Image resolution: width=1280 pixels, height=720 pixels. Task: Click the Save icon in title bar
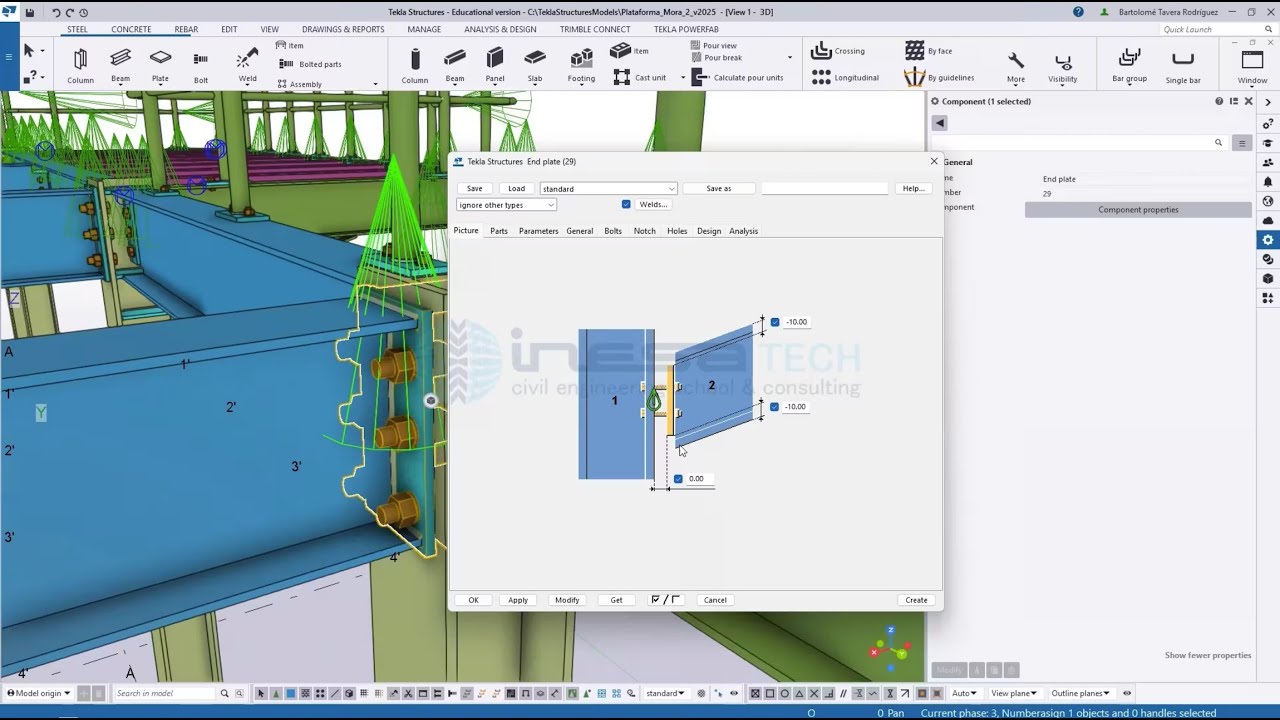30,13
